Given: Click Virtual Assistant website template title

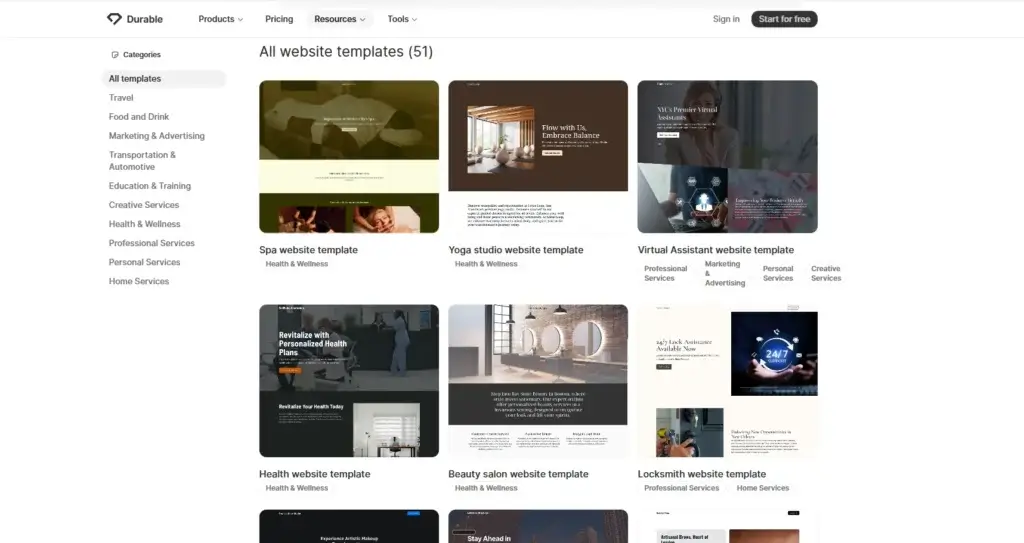Looking at the screenshot, I should (x=716, y=250).
